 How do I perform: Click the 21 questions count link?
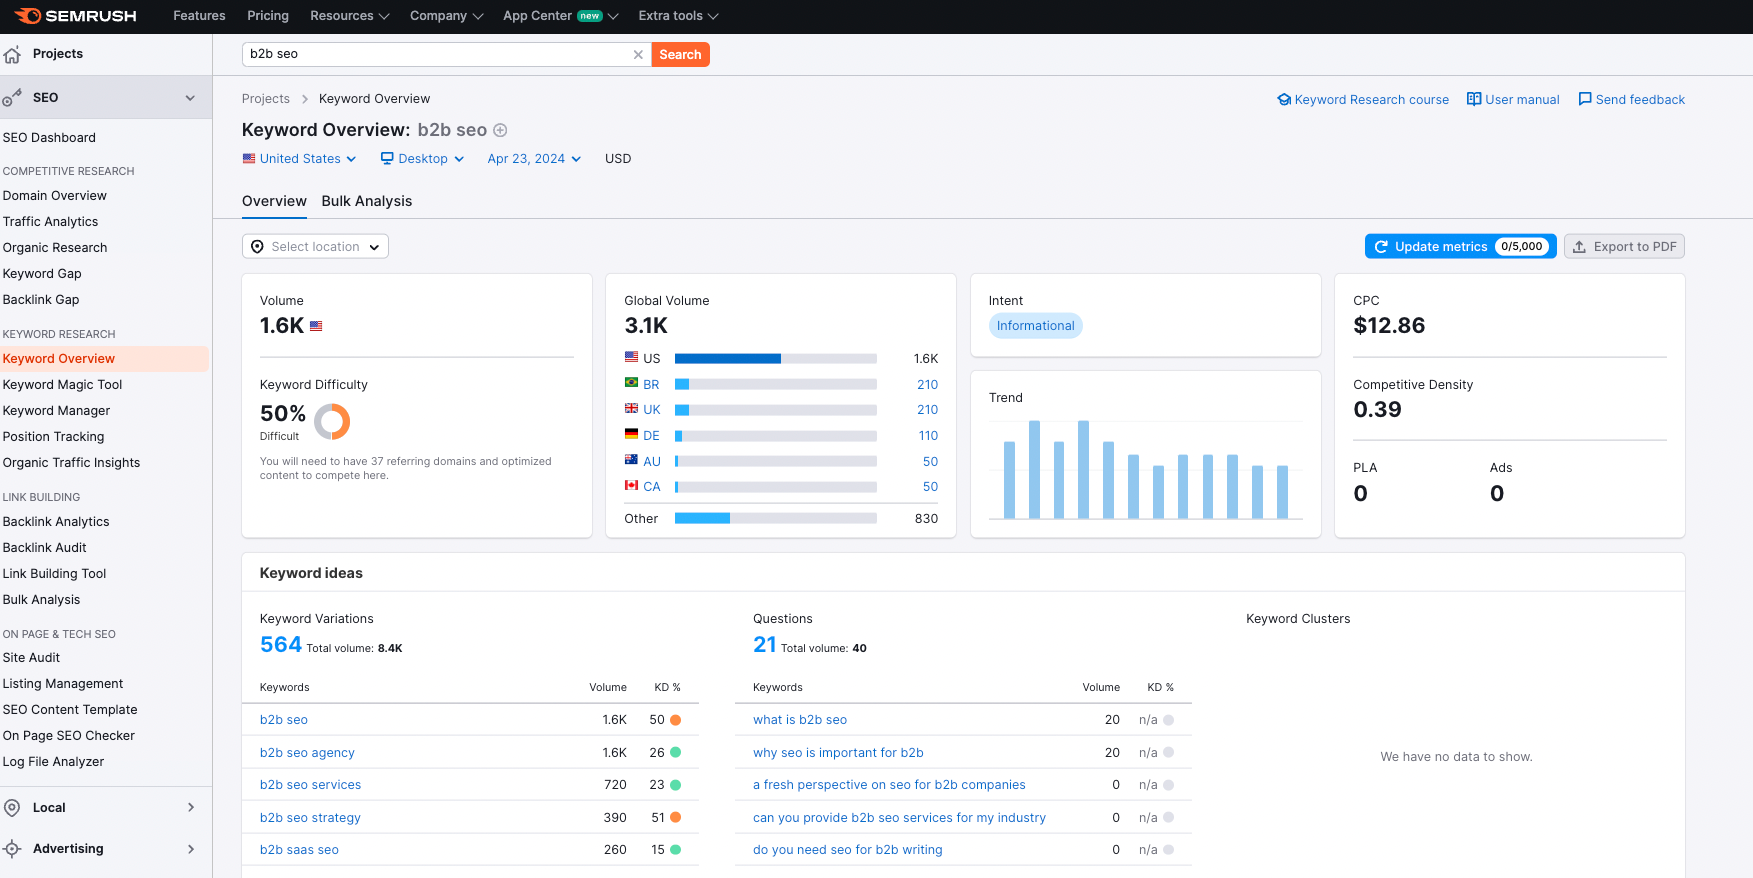coord(765,645)
